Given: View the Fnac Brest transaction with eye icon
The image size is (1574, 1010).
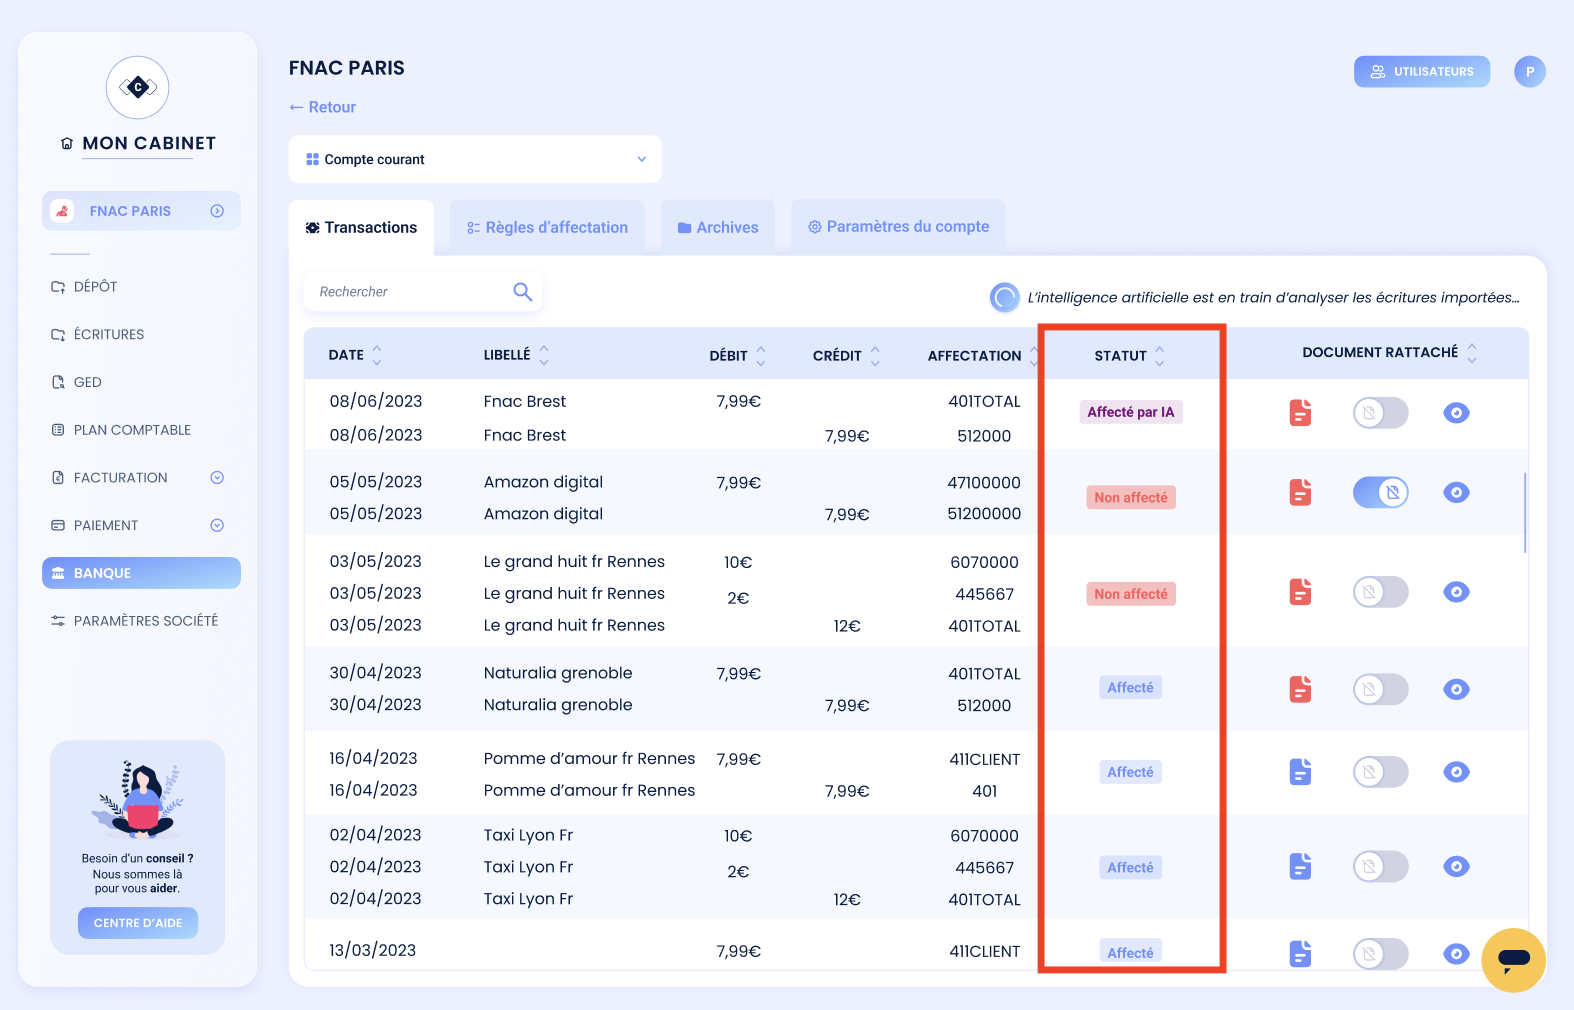Looking at the screenshot, I should (1456, 413).
